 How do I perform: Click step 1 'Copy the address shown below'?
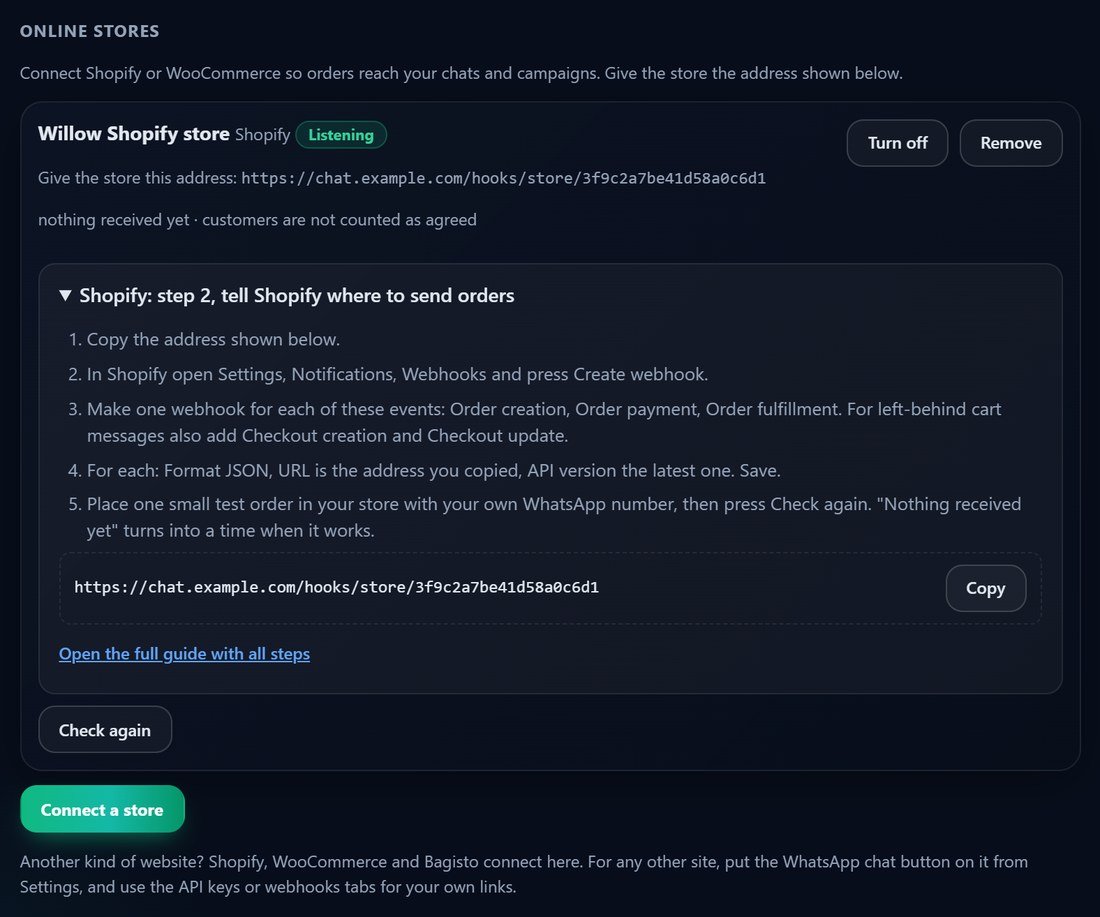coord(213,340)
